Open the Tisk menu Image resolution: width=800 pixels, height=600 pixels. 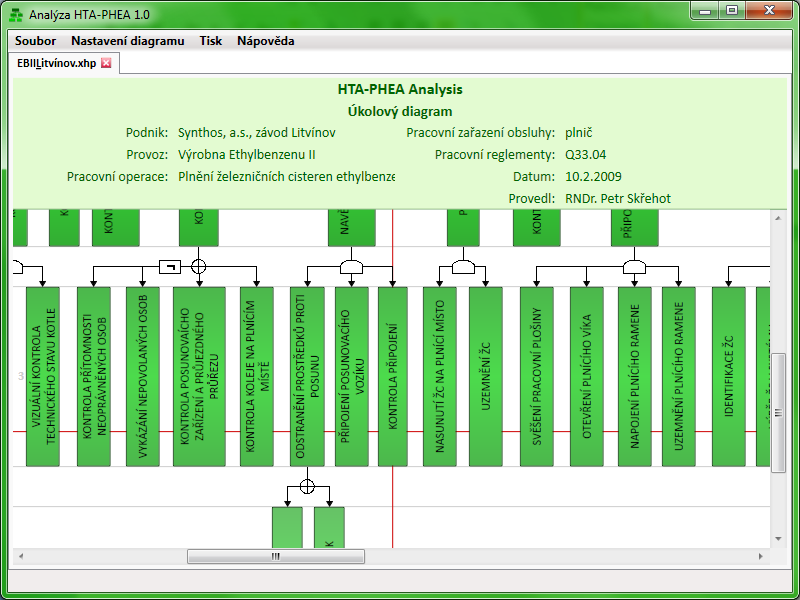pos(211,41)
